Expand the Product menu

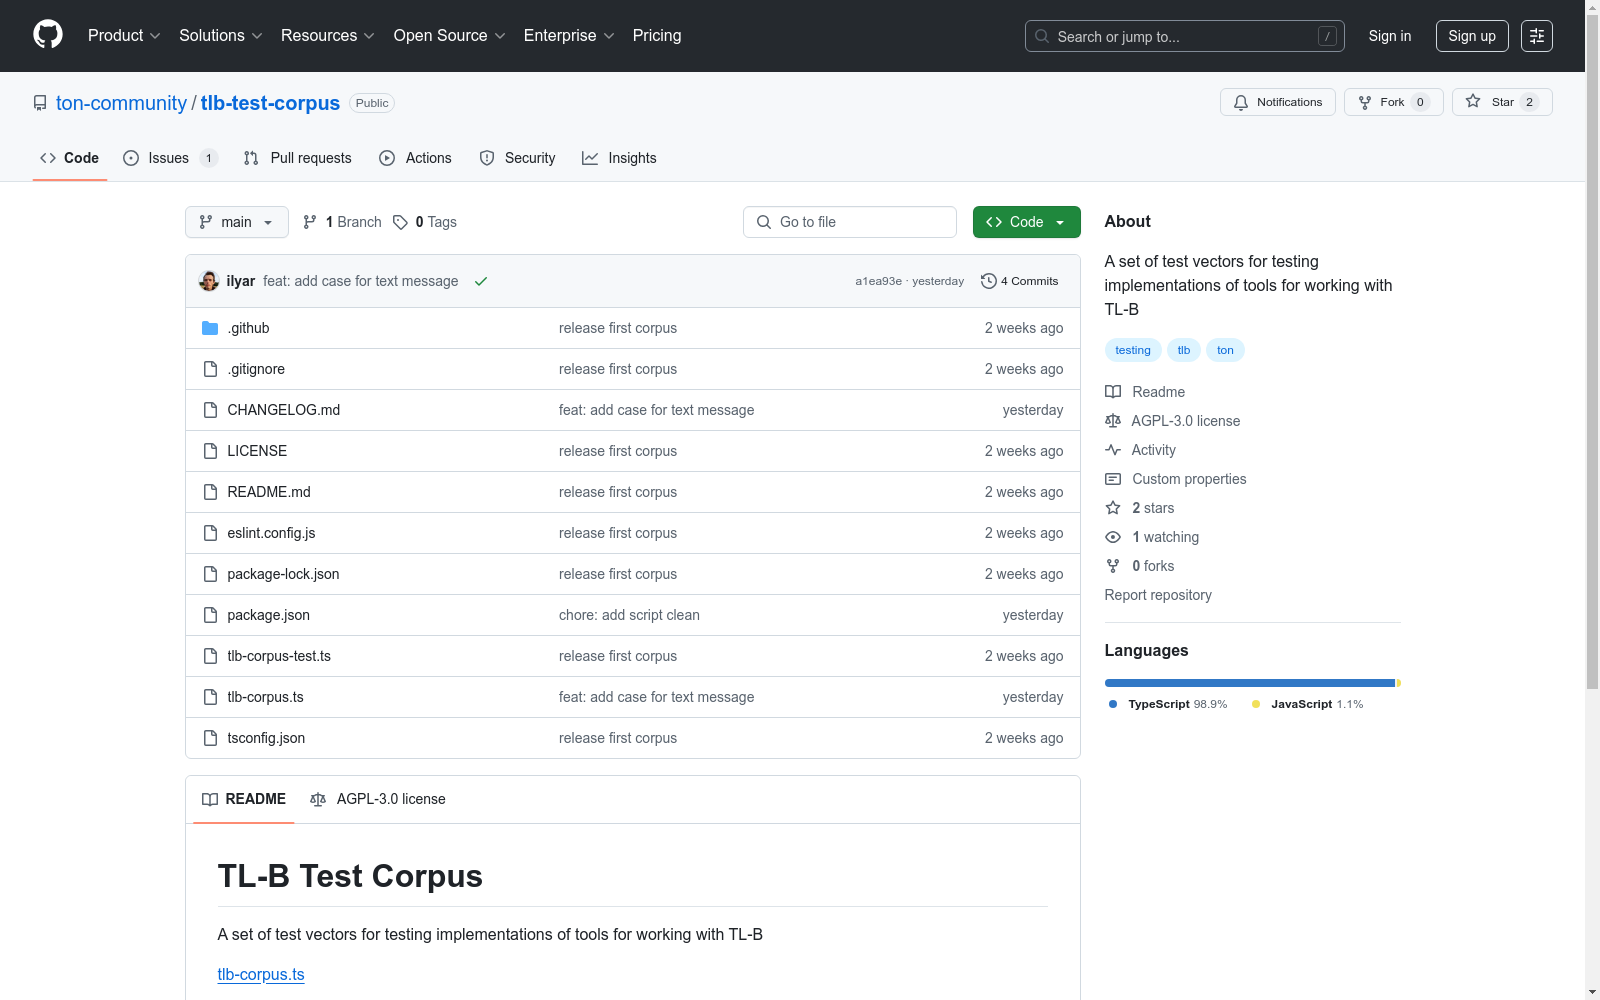click(x=124, y=35)
